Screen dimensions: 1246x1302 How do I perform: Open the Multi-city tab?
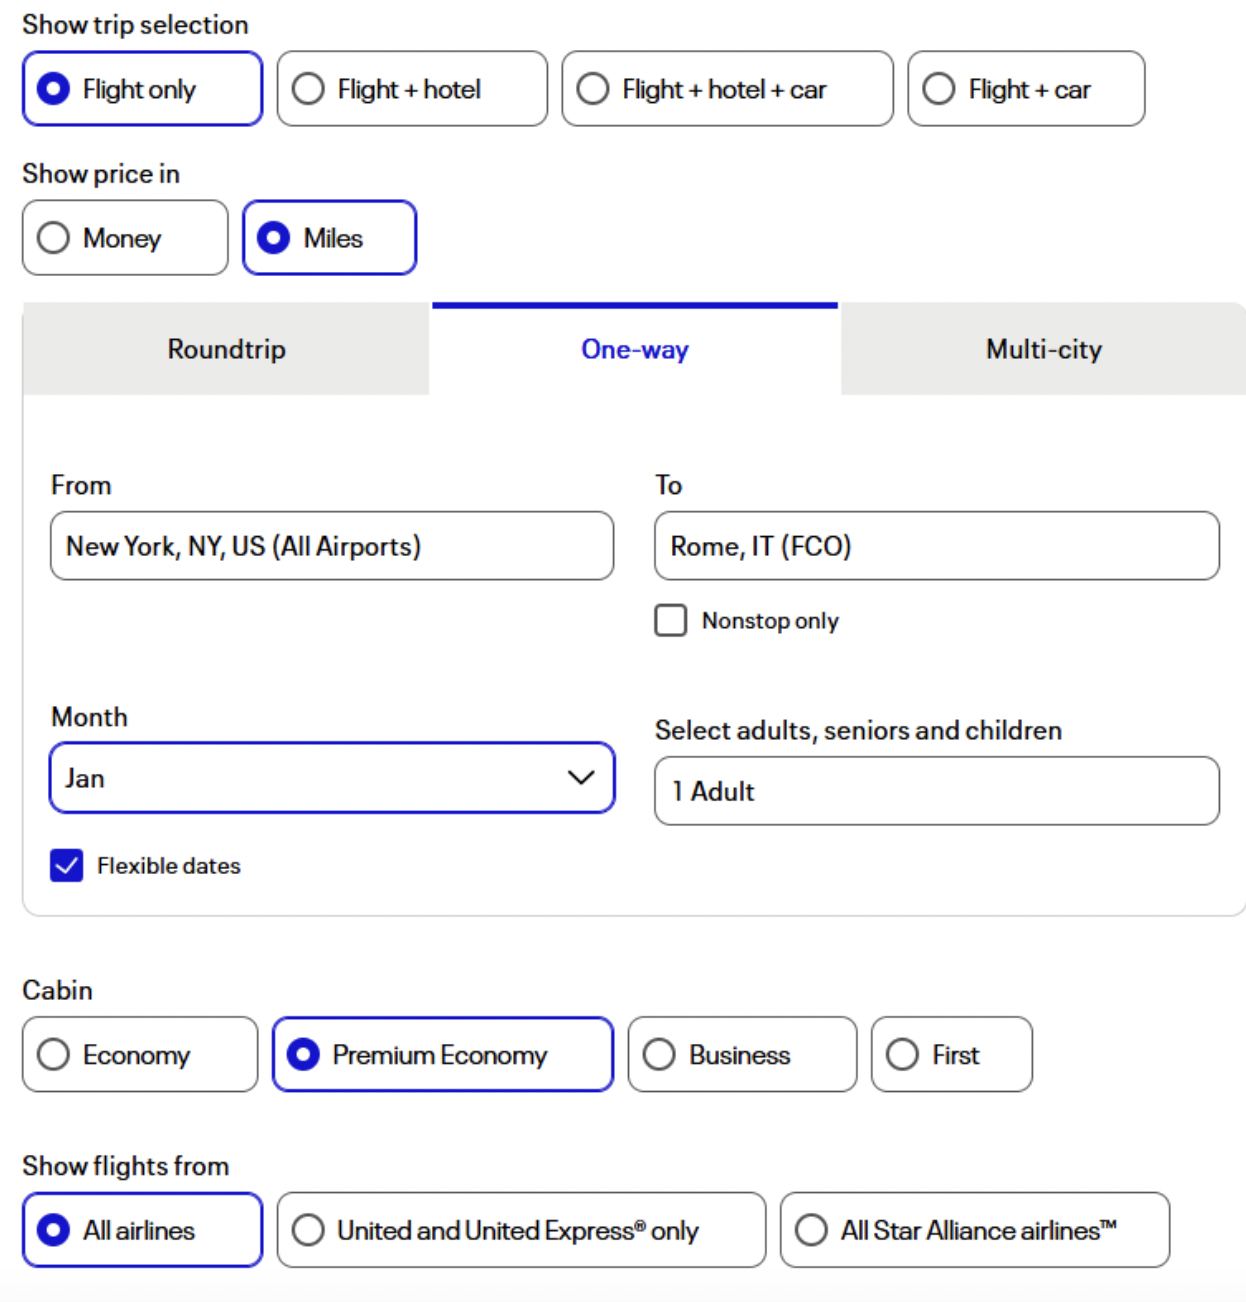tap(1043, 350)
